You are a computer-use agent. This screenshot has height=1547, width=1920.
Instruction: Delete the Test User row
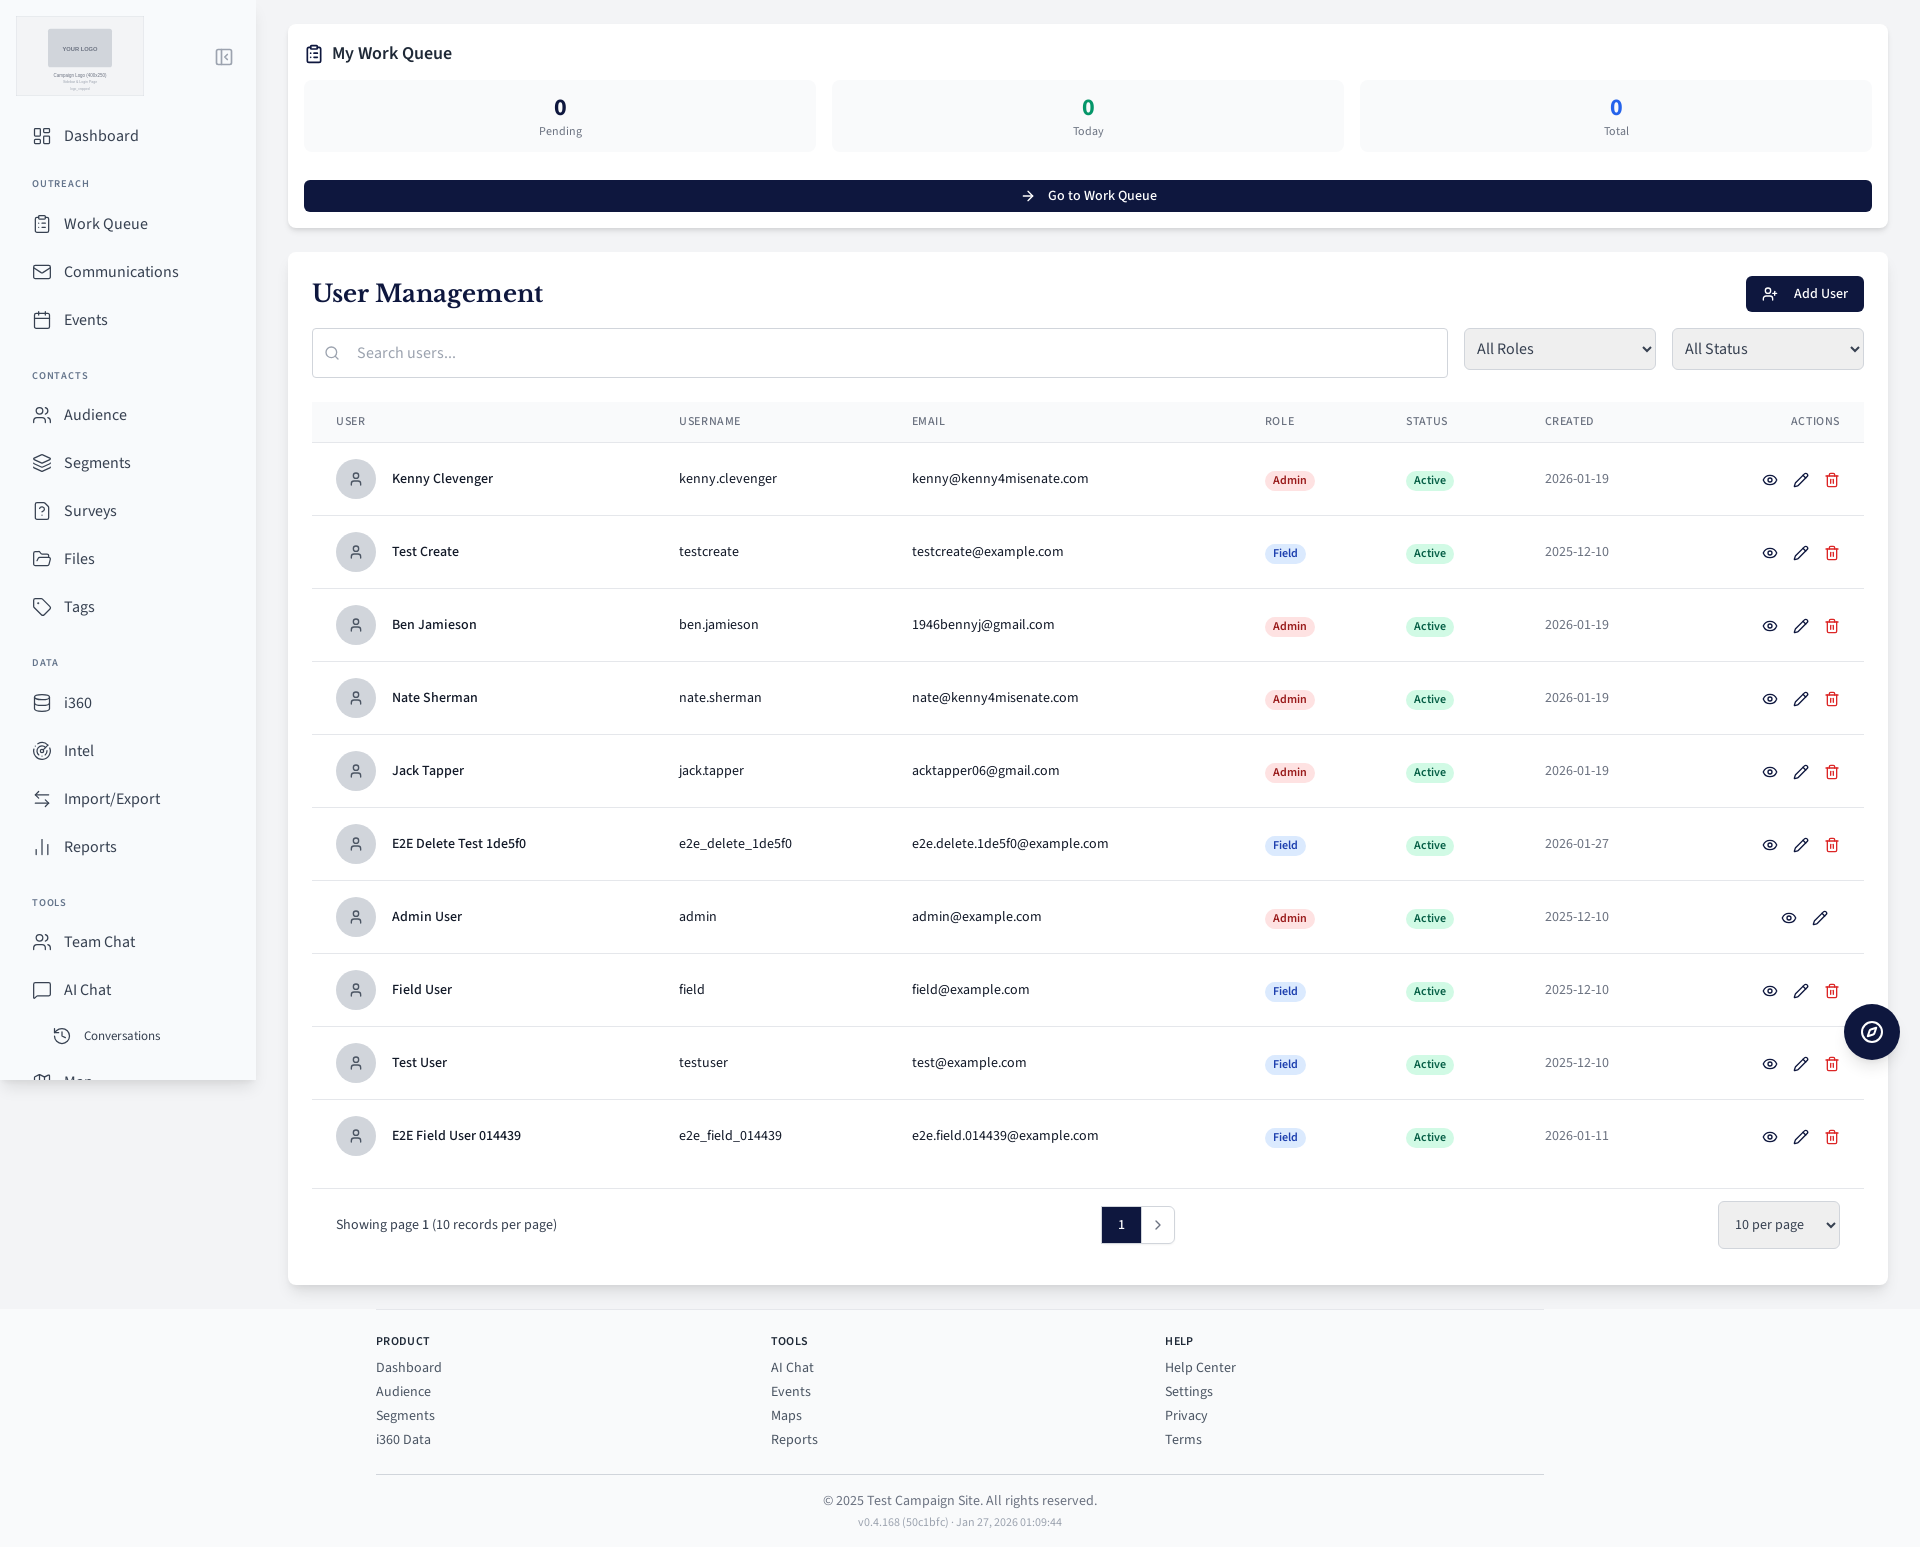point(1832,1064)
